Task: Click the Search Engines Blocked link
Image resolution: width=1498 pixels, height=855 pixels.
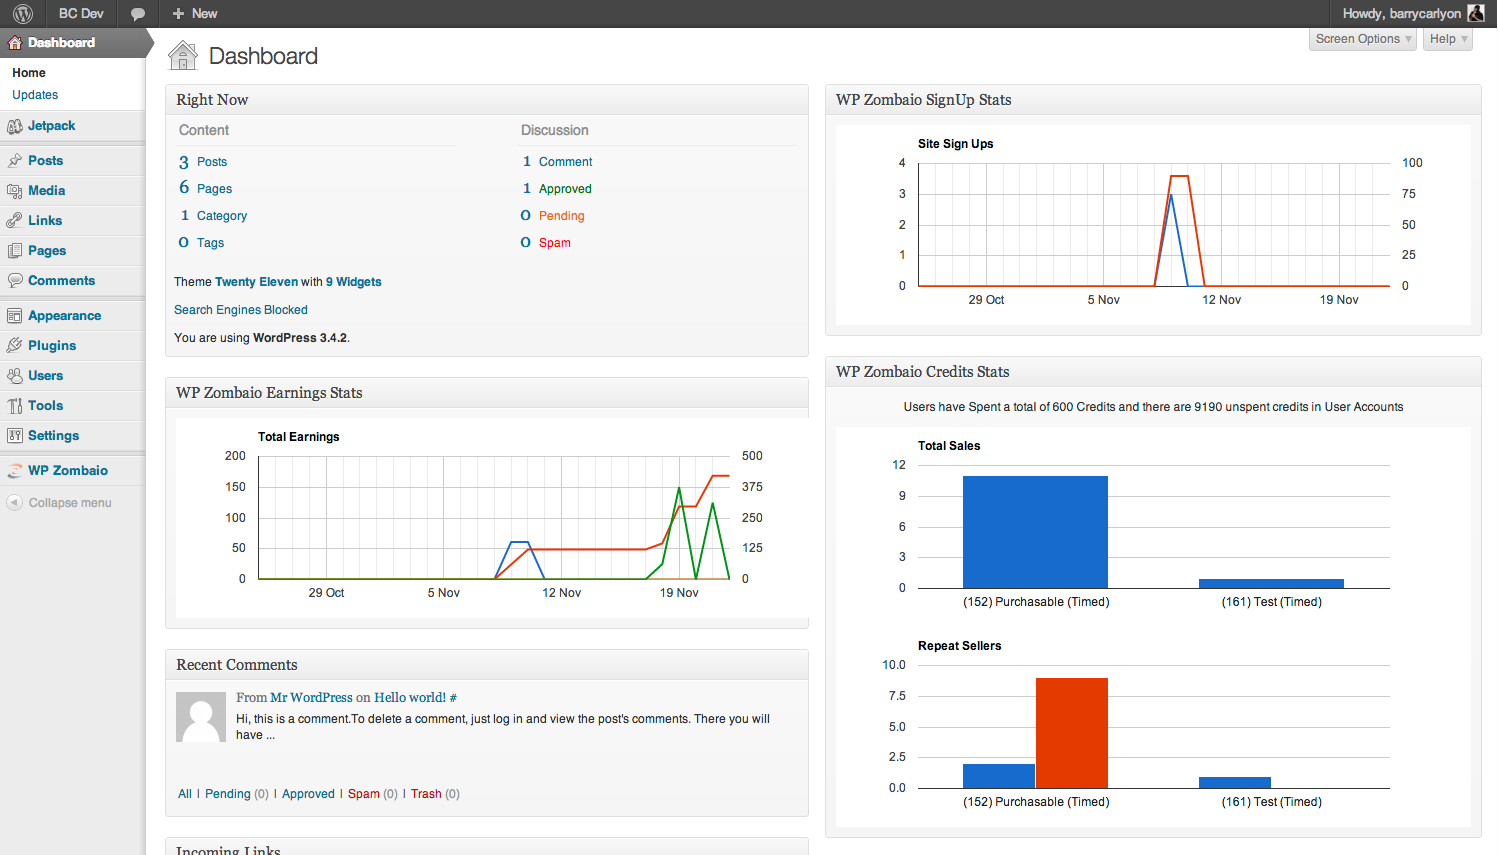Action: pyautogui.click(x=241, y=310)
